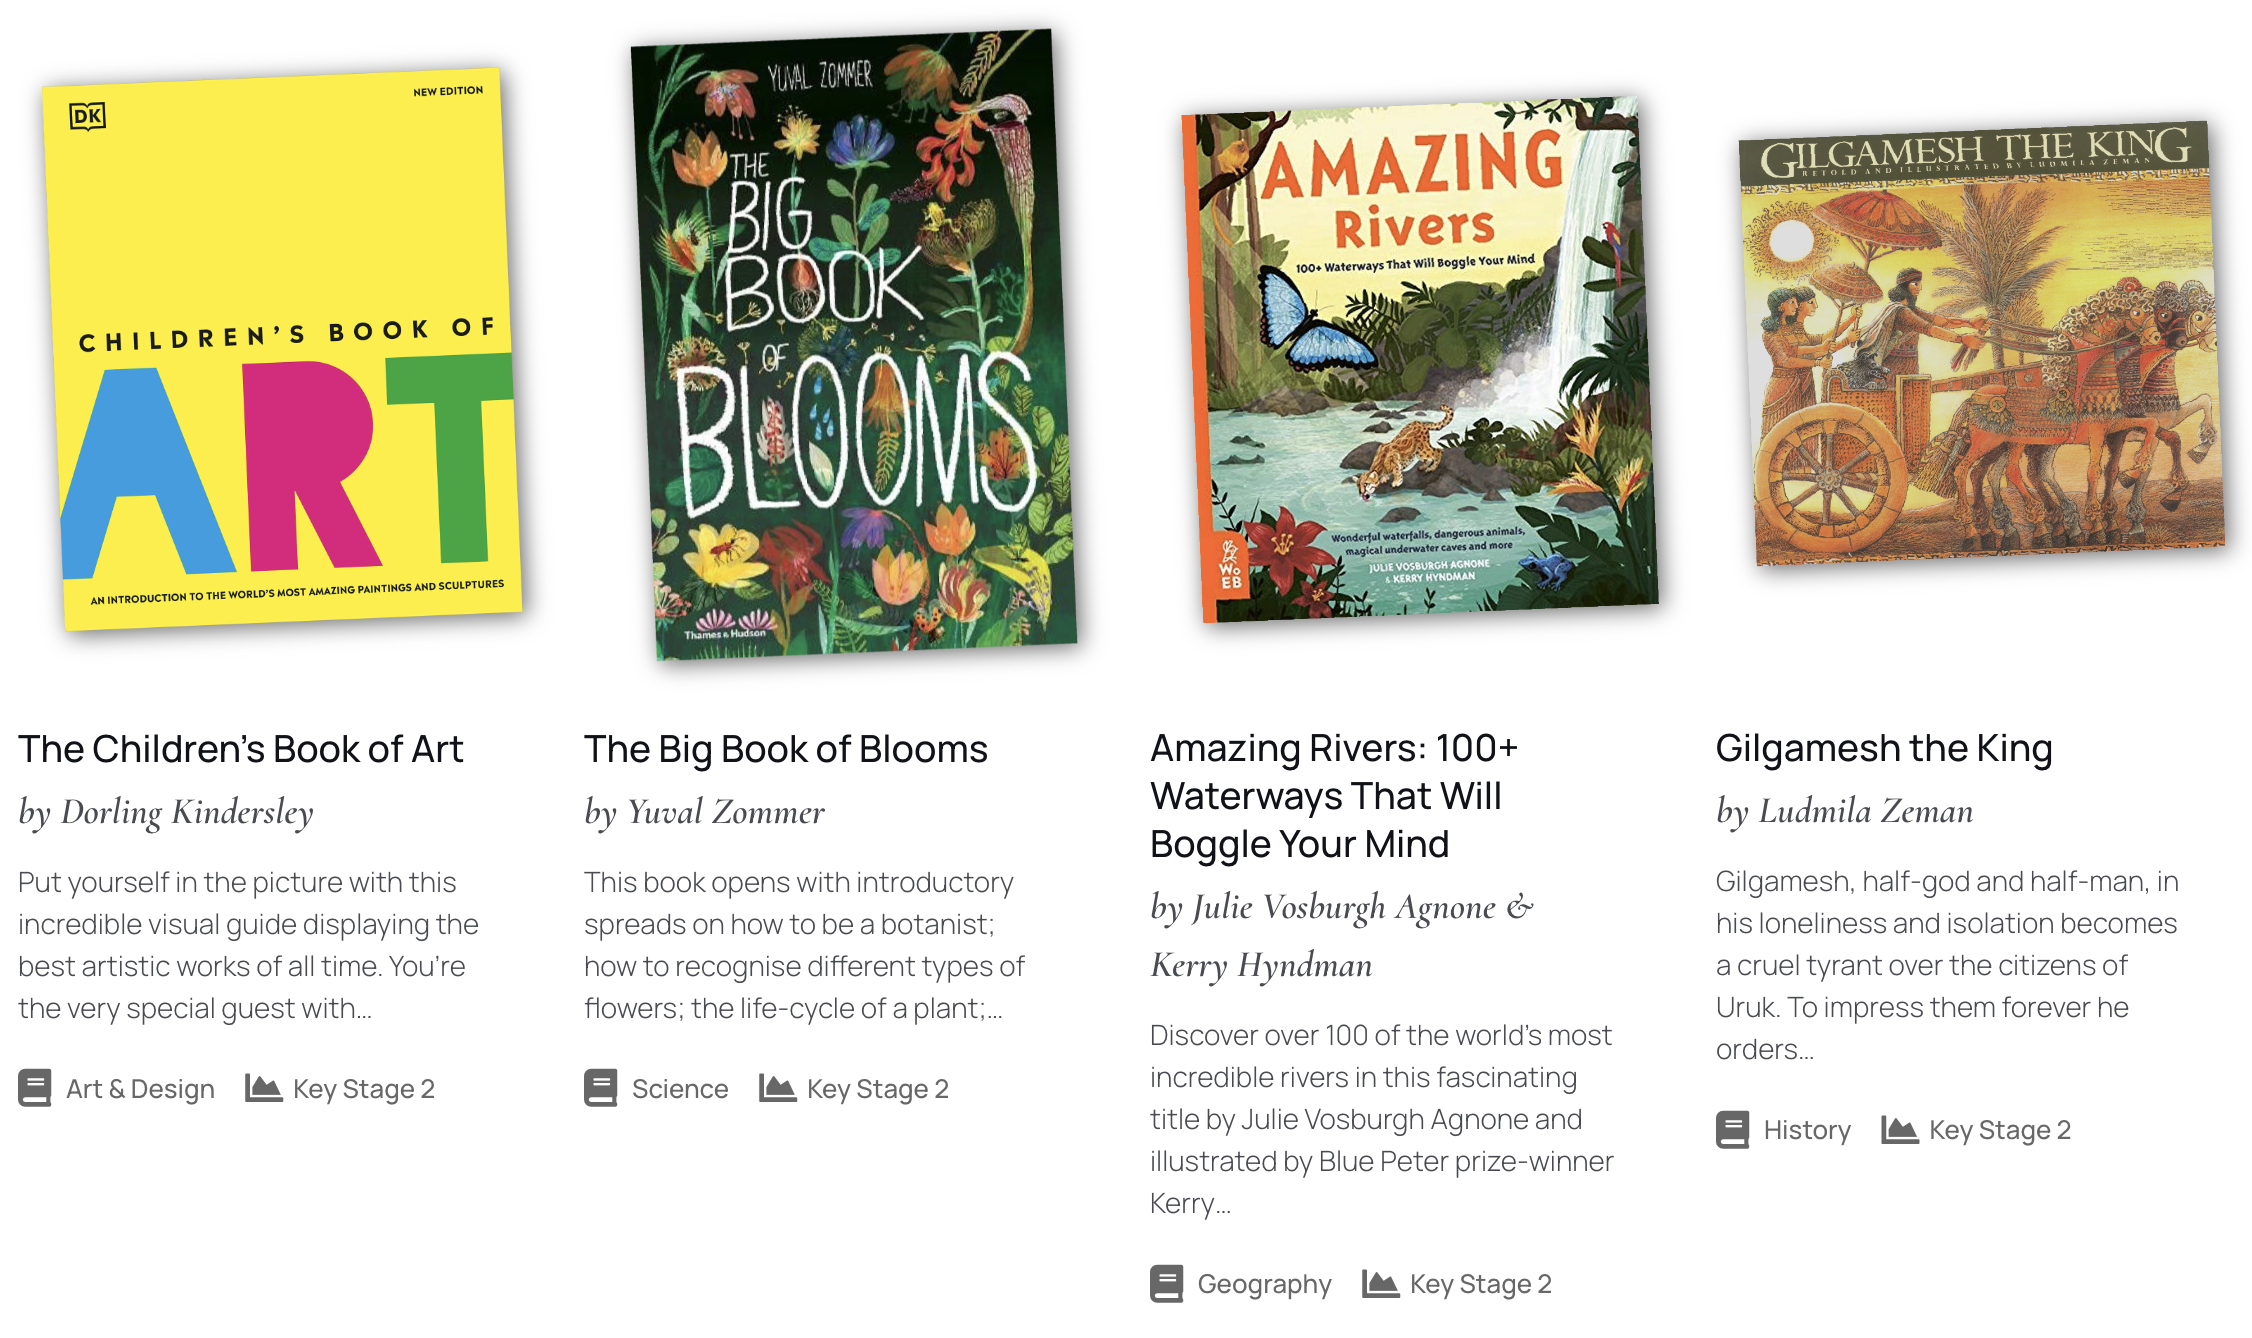2252x1338 pixels.
Task: Open the Gilgamesh the King title link
Action: coord(1884,748)
